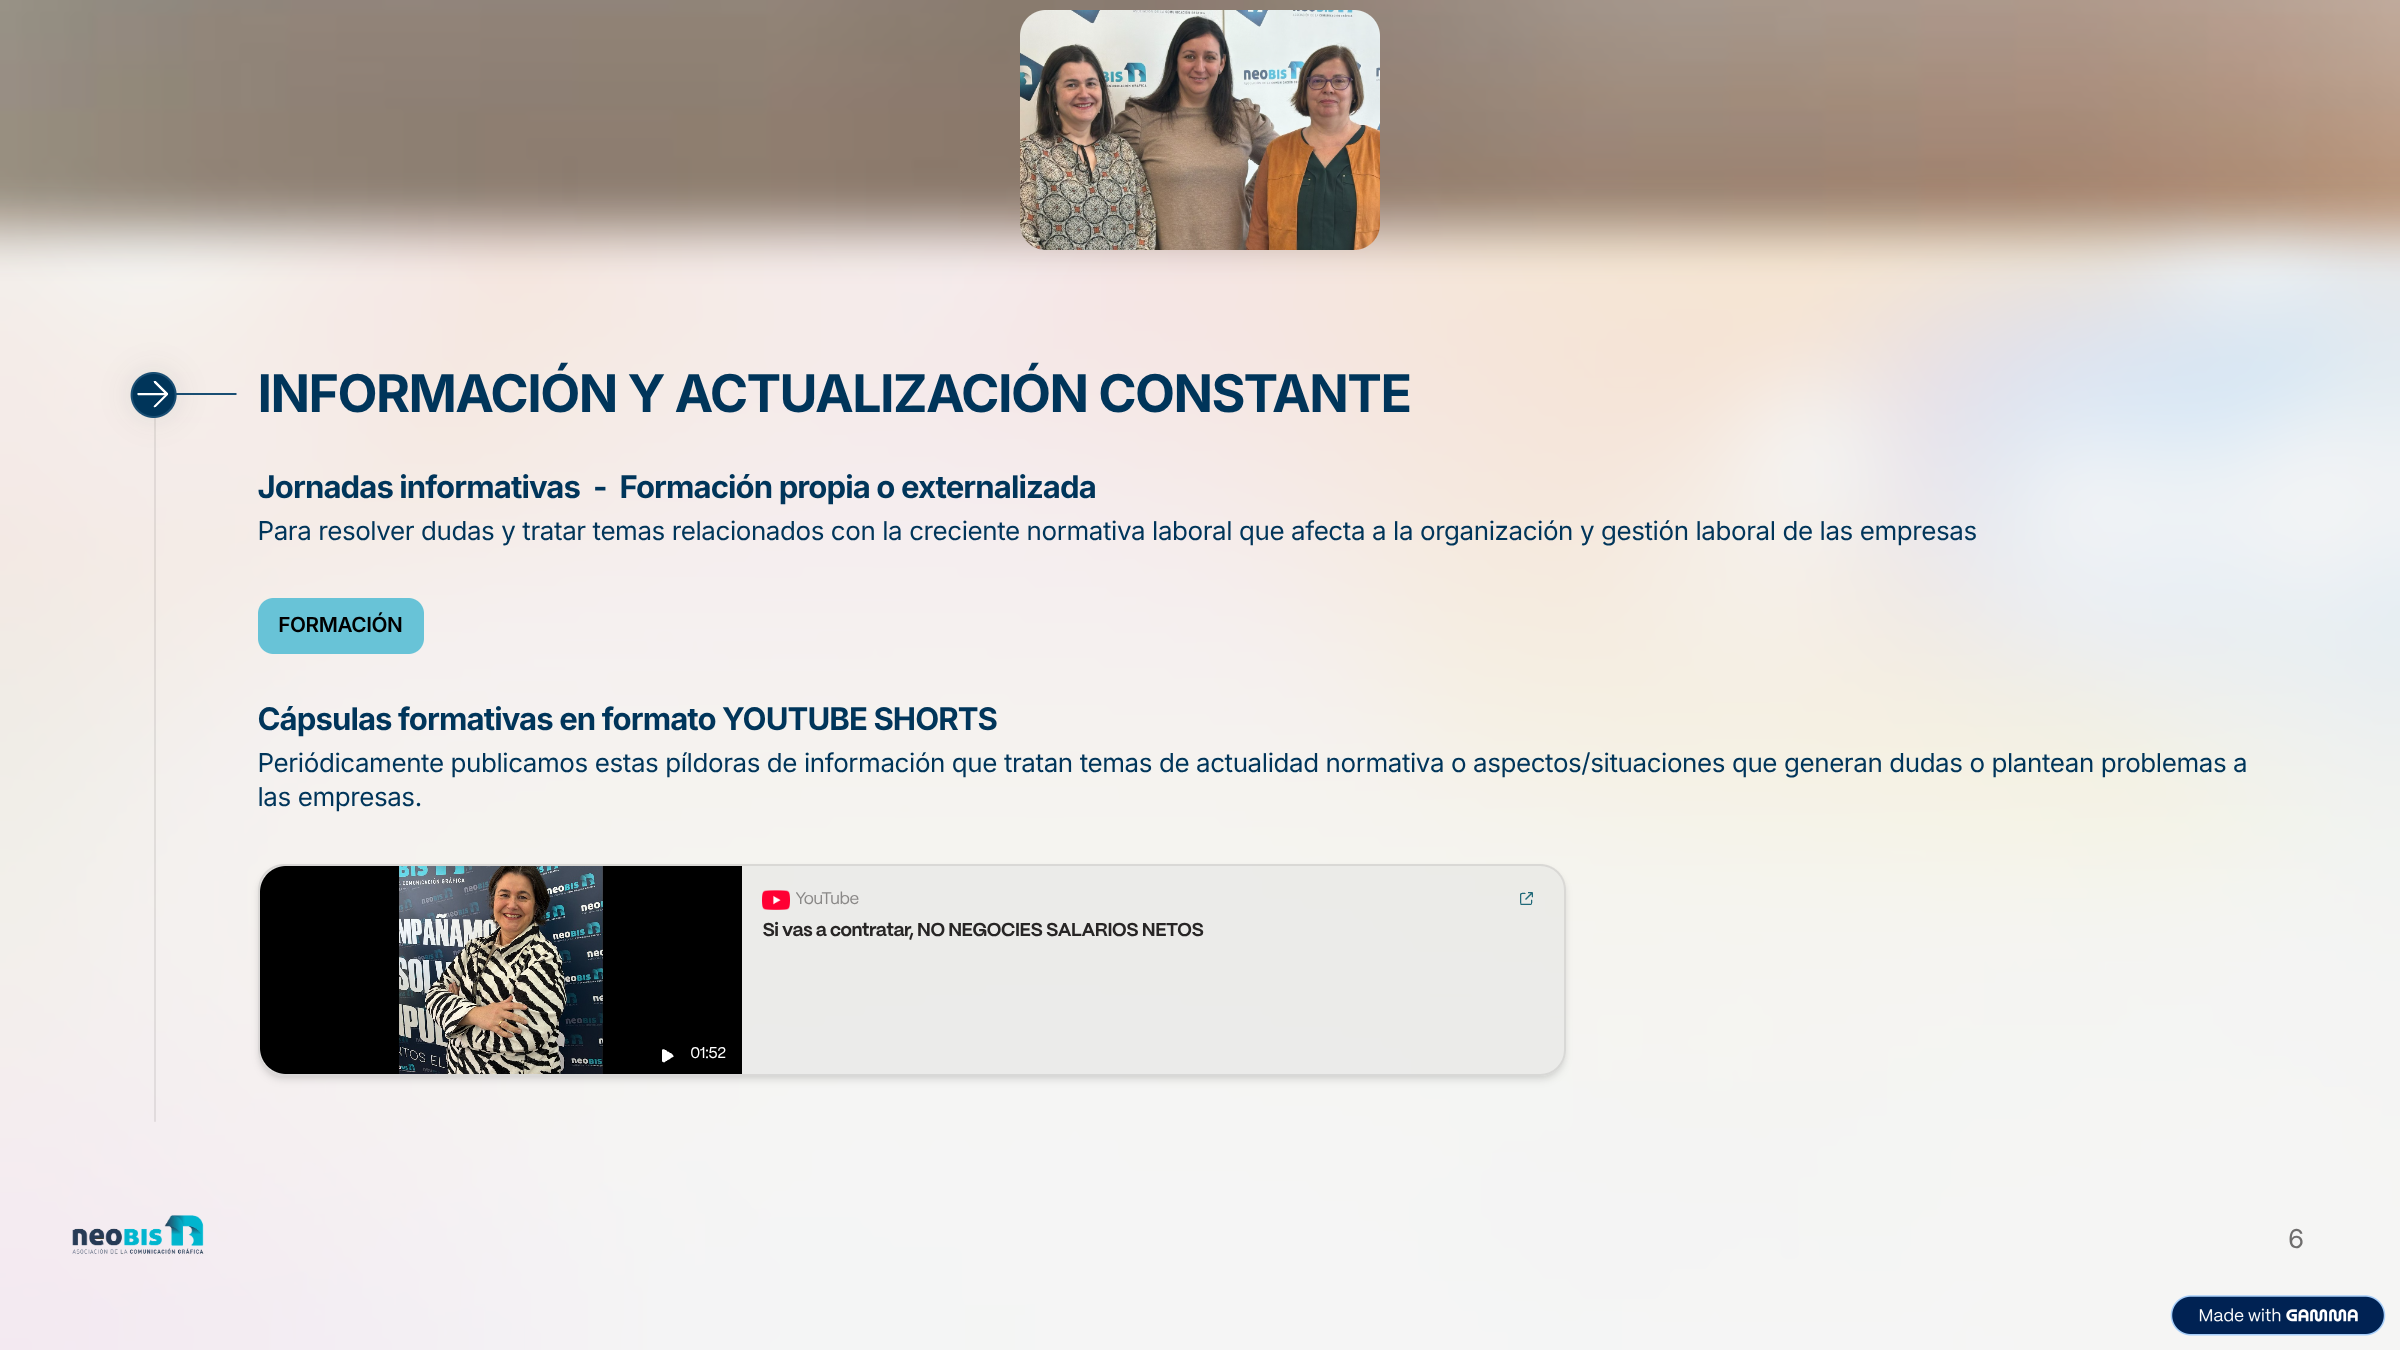Click the YouTube source label

(x=827, y=899)
